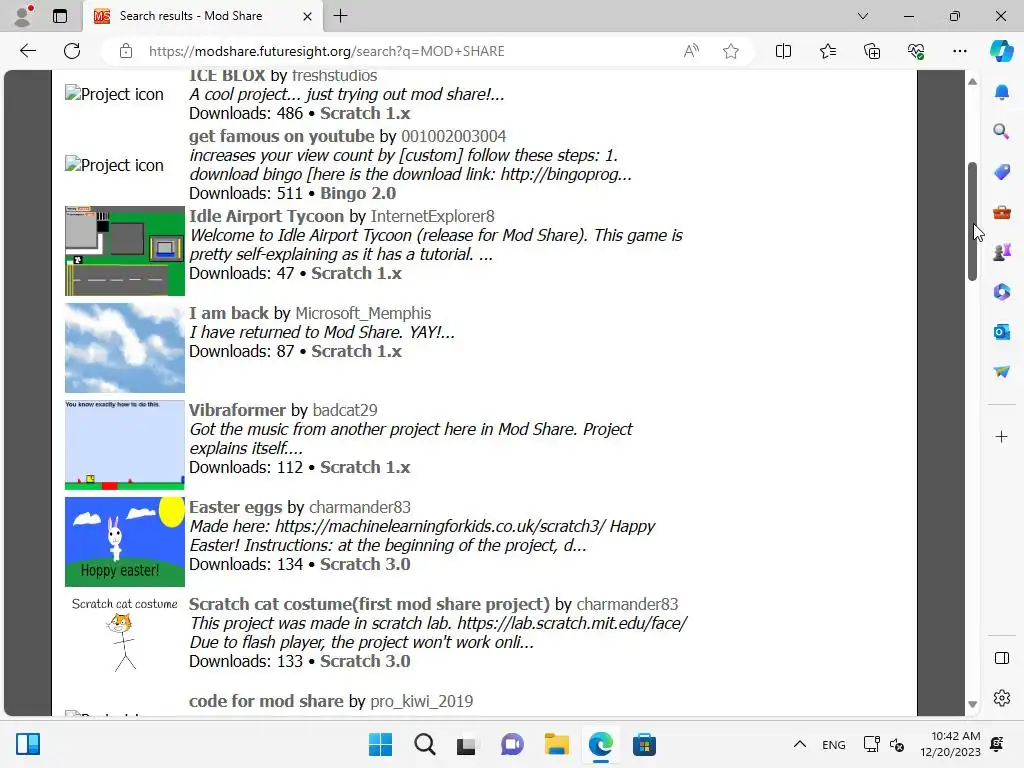Add this page to favorites star

731,51
